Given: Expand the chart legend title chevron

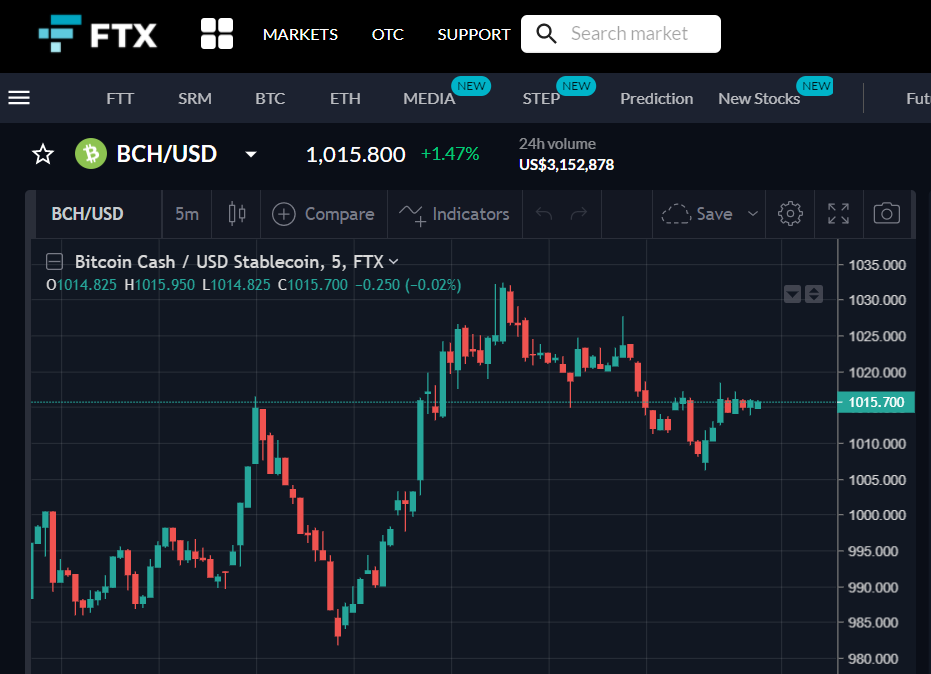Looking at the screenshot, I should click(393, 261).
